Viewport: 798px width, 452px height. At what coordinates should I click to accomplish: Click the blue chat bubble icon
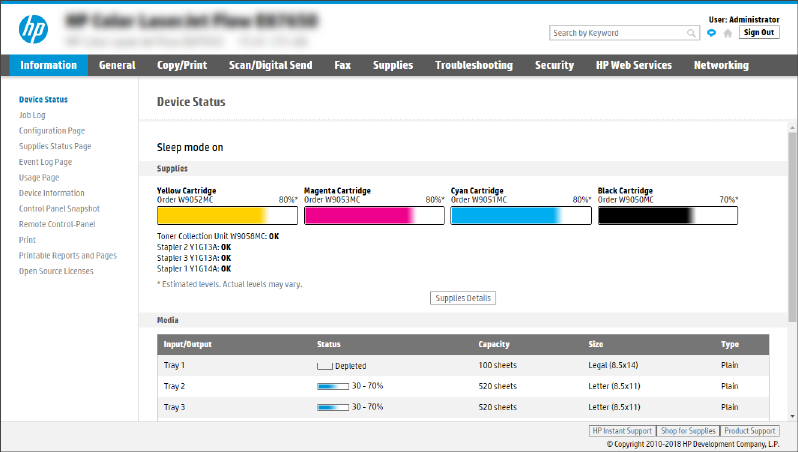tap(711, 33)
